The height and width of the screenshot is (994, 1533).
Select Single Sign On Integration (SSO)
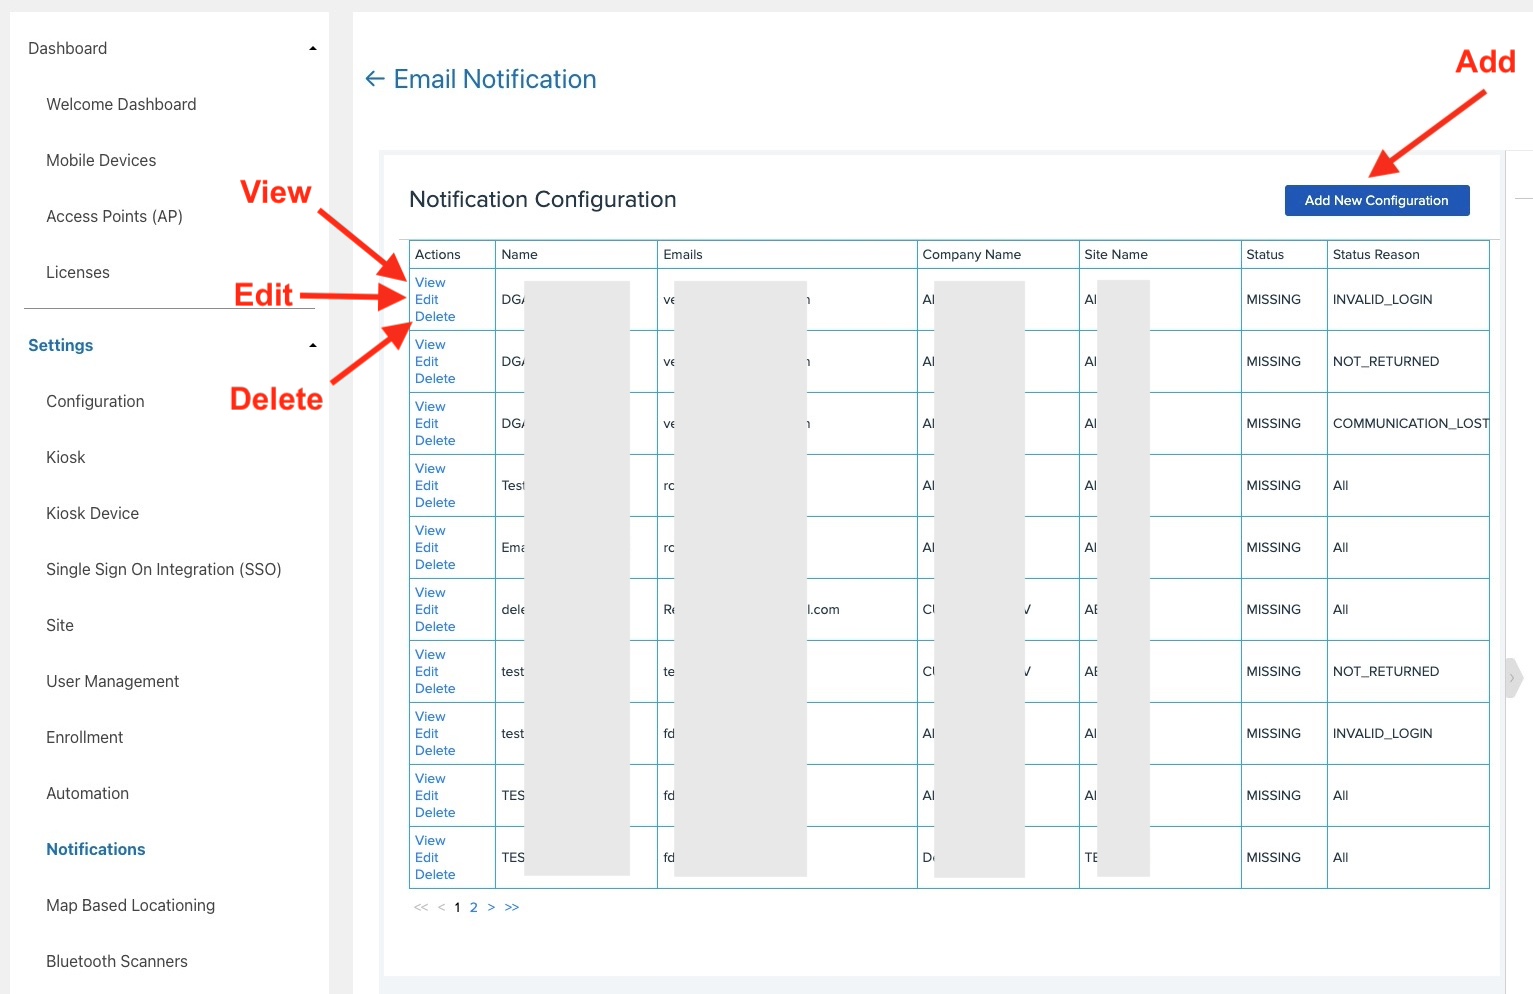tap(164, 569)
